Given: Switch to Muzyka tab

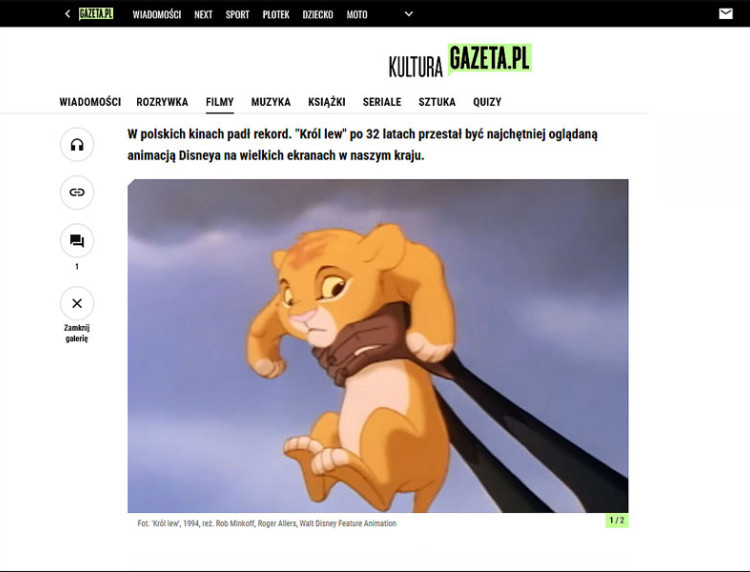Looking at the screenshot, I should coord(271,102).
